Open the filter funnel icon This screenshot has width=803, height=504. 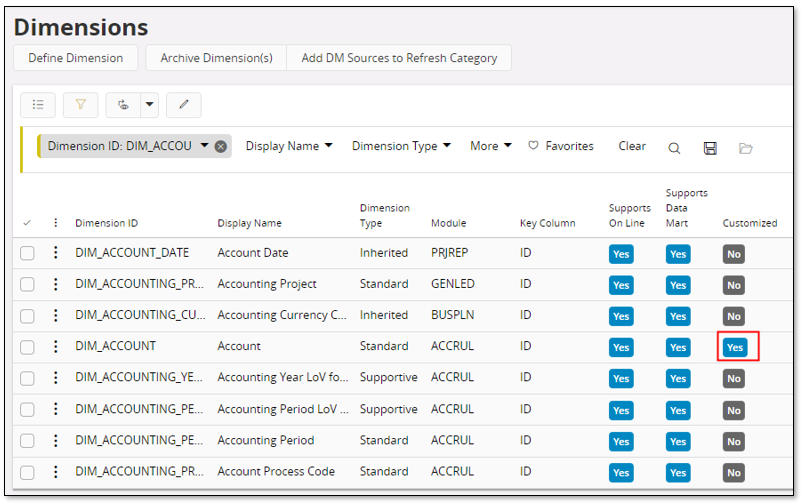tap(80, 104)
